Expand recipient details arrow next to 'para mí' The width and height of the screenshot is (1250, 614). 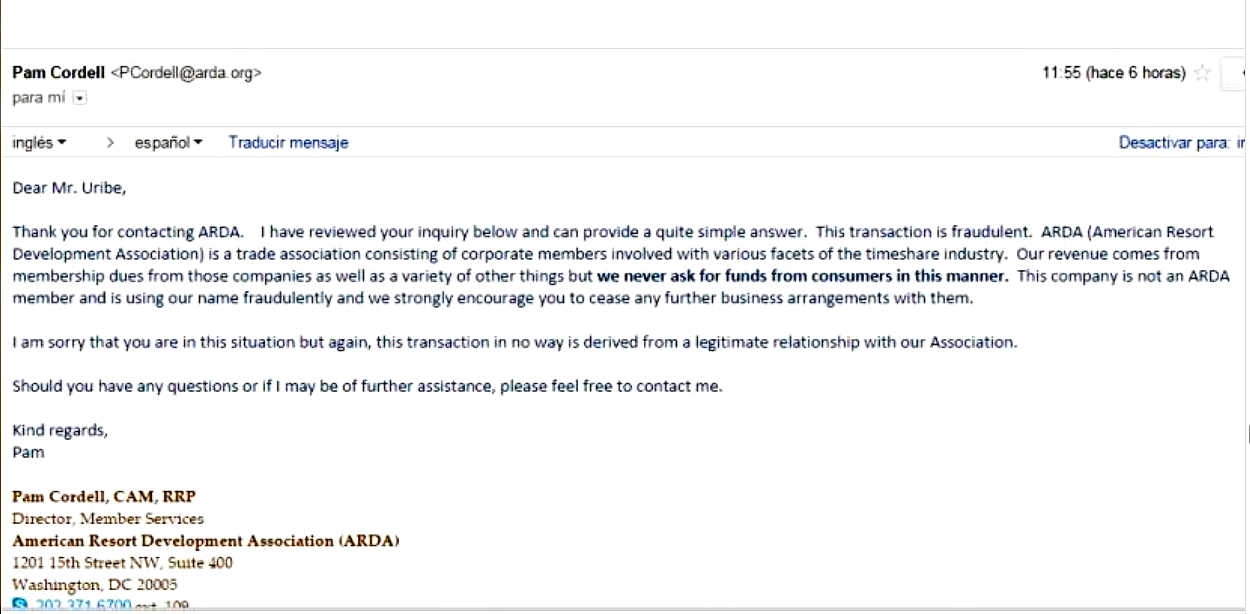click(x=80, y=98)
